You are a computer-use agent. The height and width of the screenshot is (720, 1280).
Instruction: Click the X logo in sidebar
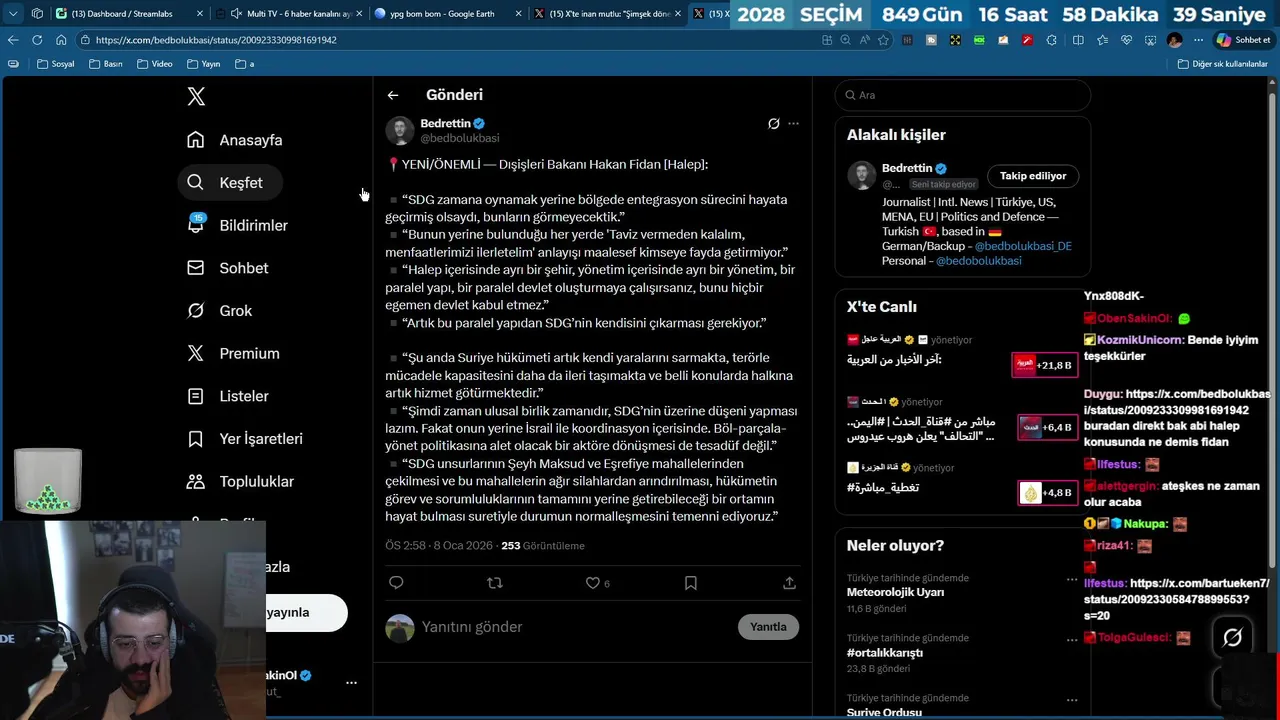(x=196, y=96)
